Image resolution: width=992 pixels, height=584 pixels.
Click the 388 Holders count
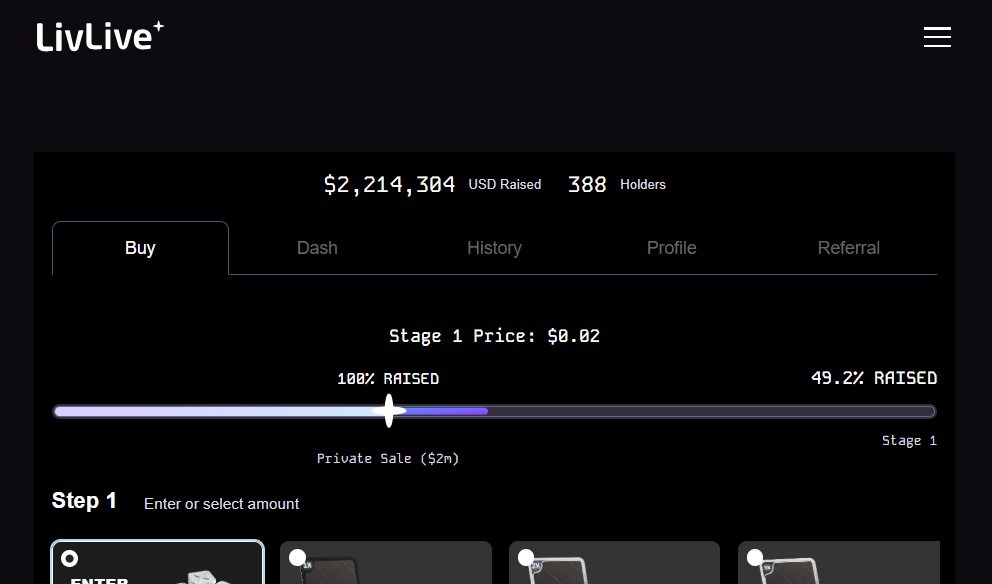click(x=587, y=185)
